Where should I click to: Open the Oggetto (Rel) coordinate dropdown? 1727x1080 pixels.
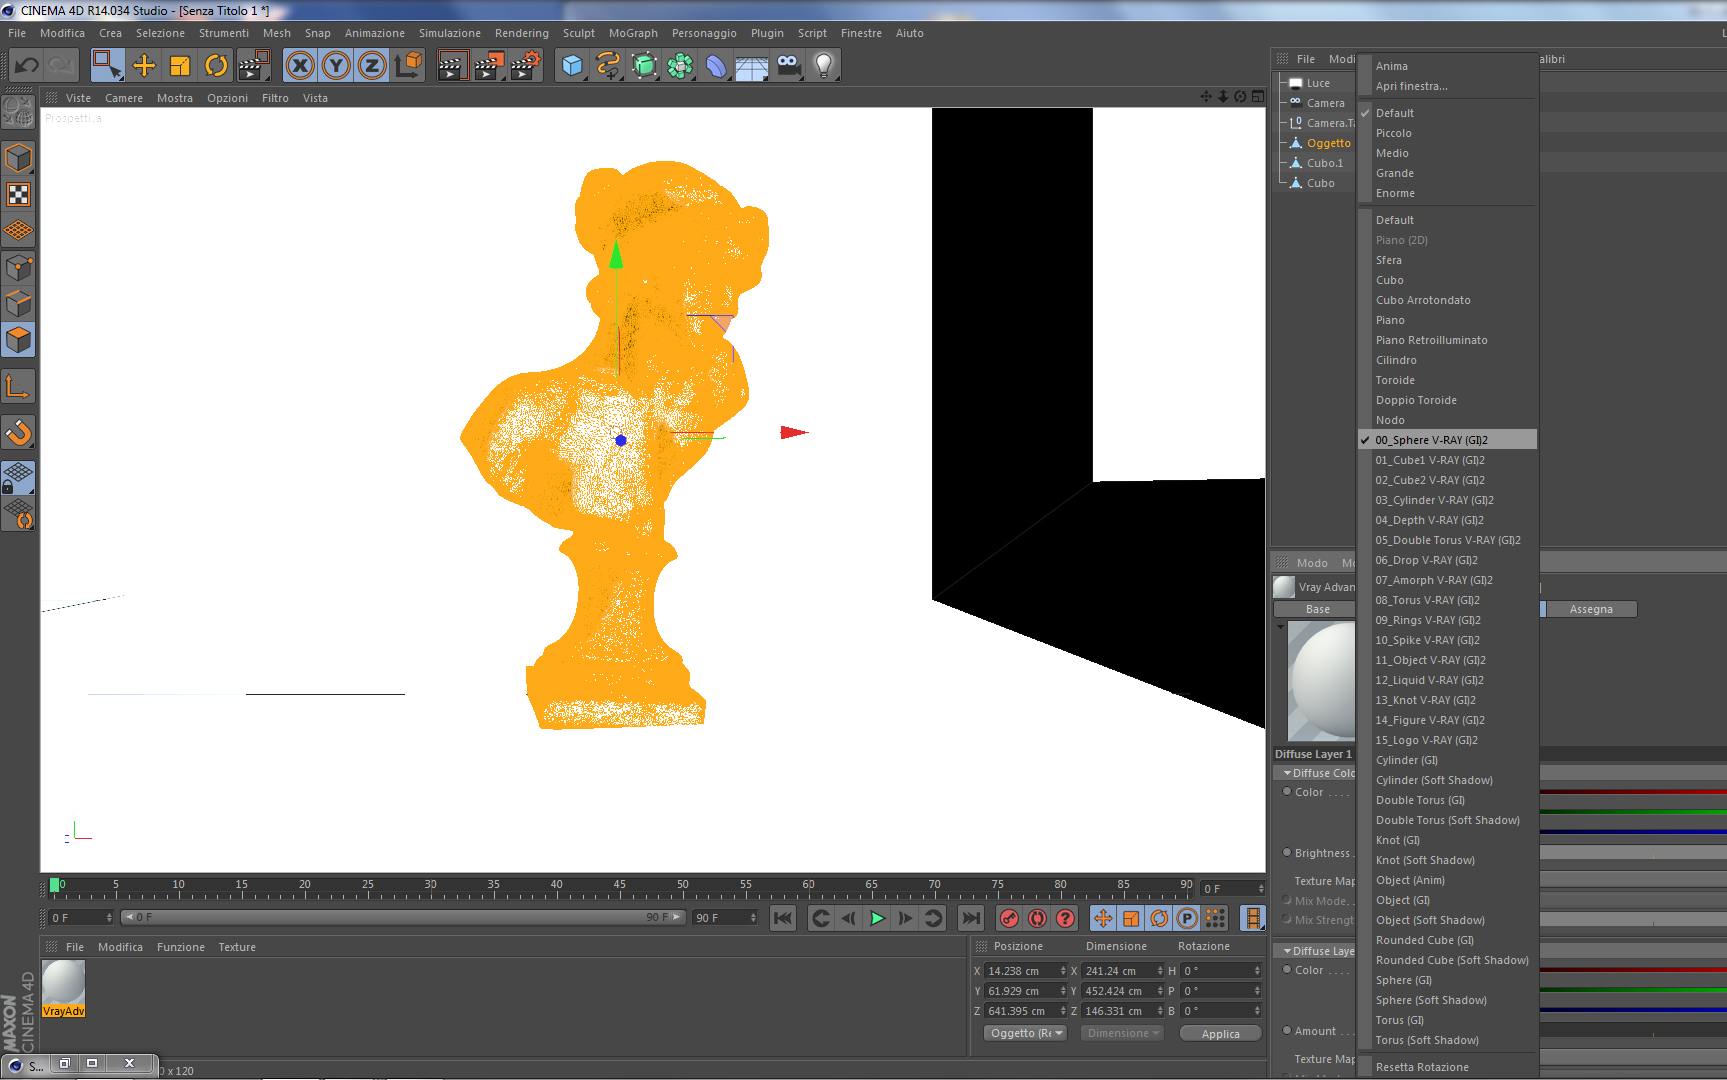click(1026, 1033)
